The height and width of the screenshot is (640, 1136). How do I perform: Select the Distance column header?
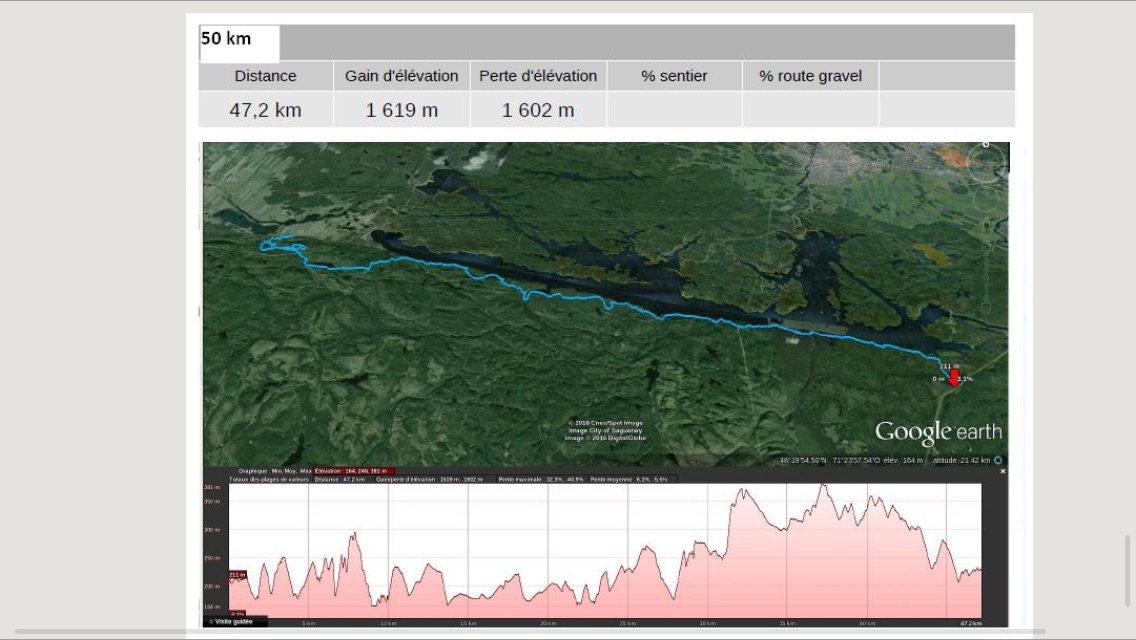point(265,76)
